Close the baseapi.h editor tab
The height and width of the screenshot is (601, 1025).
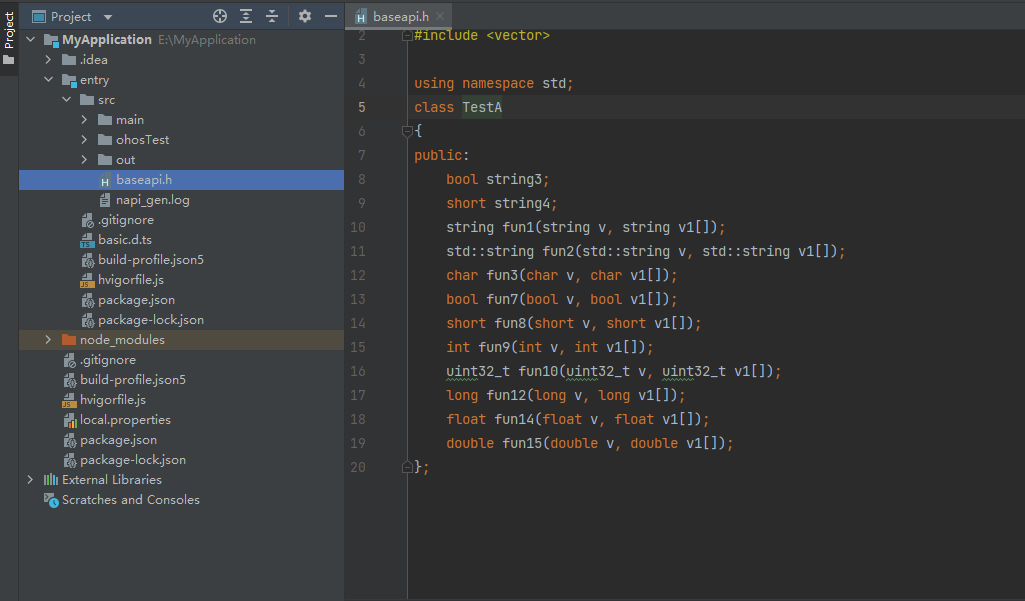[441, 16]
